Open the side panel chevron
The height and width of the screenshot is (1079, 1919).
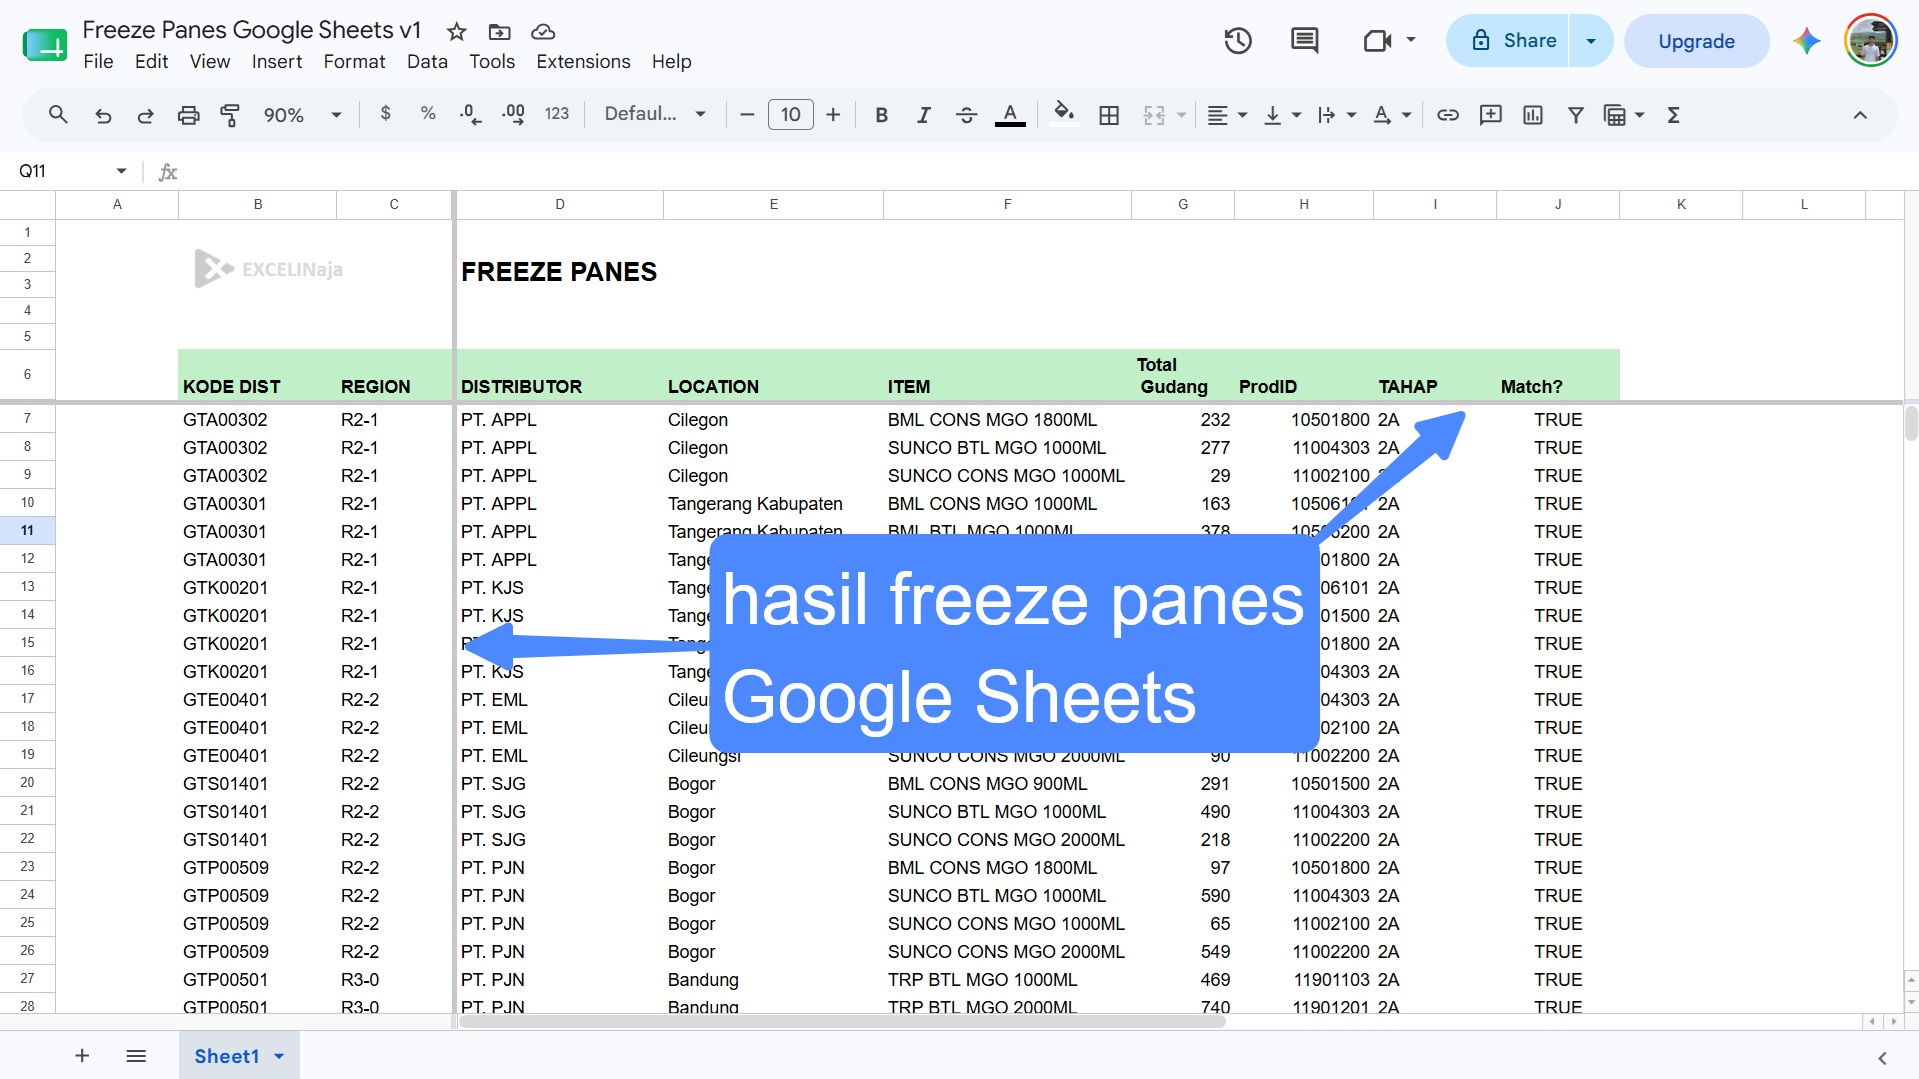(x=1882, y=1058)
